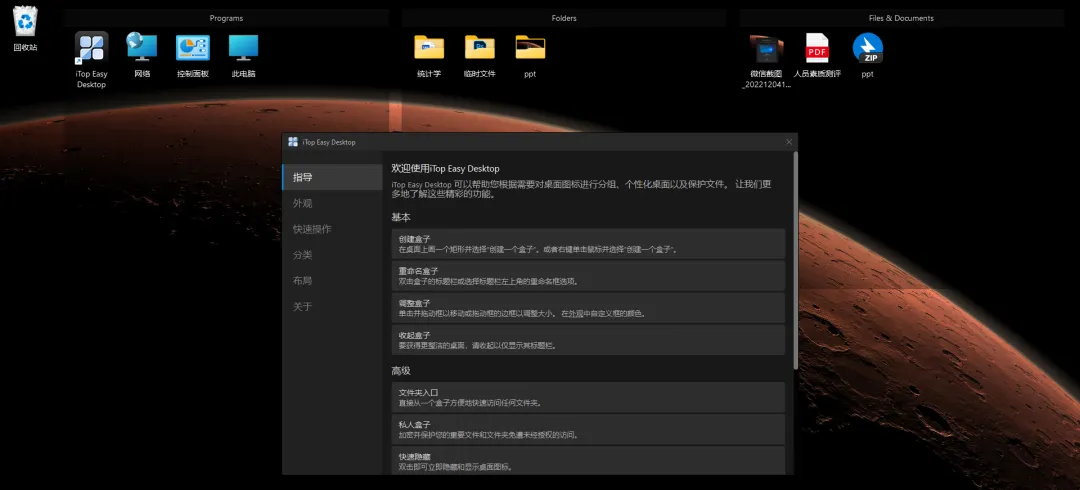Switch to the 分类 category tab
The image size is (1080, 490).
332,255
